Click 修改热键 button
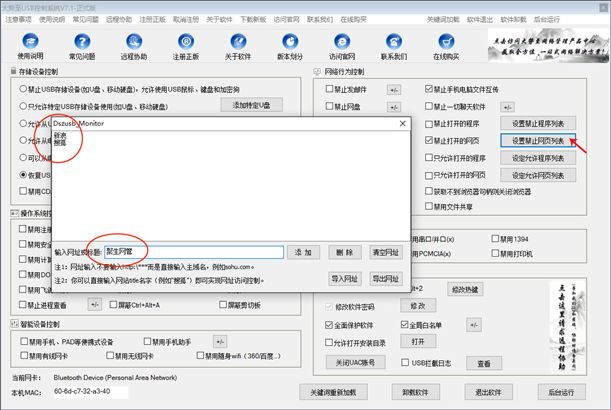 click(465, 290)
